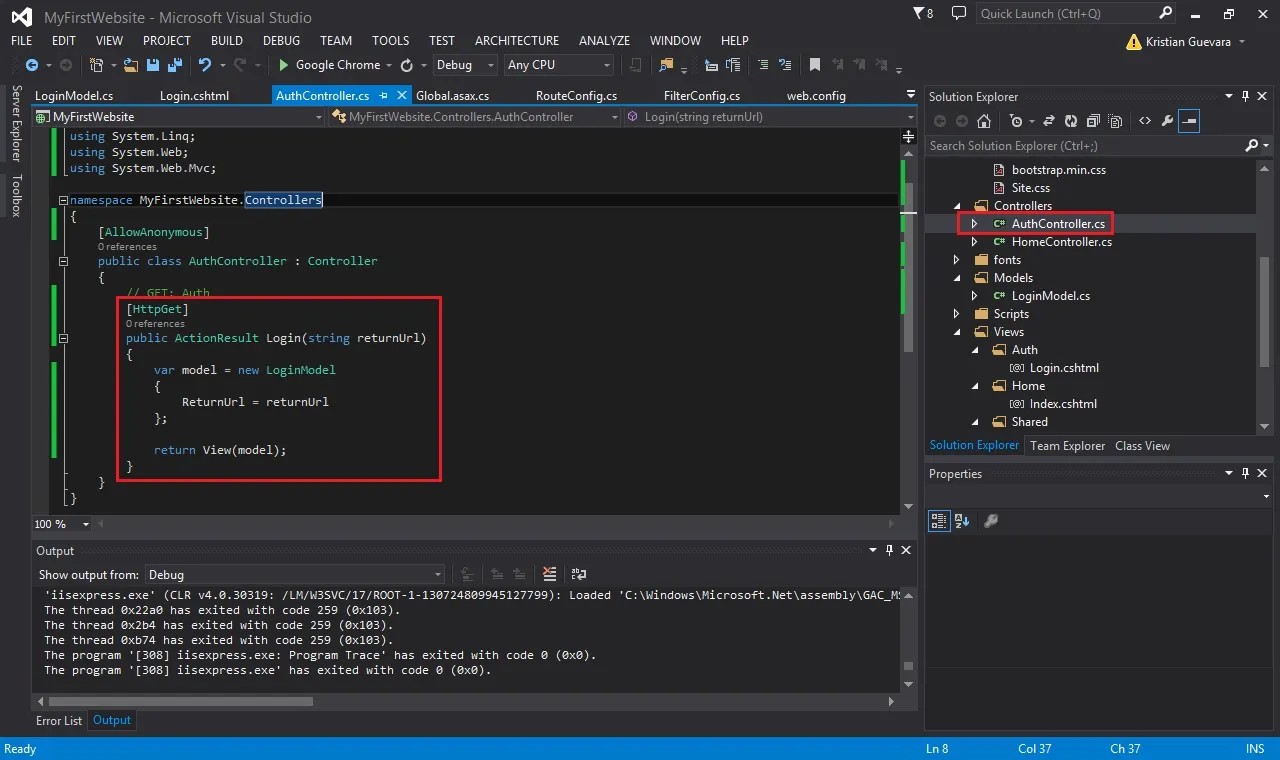Open the Show output from dropdown
Viewport: 1280px width, 760px height.
pos(294,575)
